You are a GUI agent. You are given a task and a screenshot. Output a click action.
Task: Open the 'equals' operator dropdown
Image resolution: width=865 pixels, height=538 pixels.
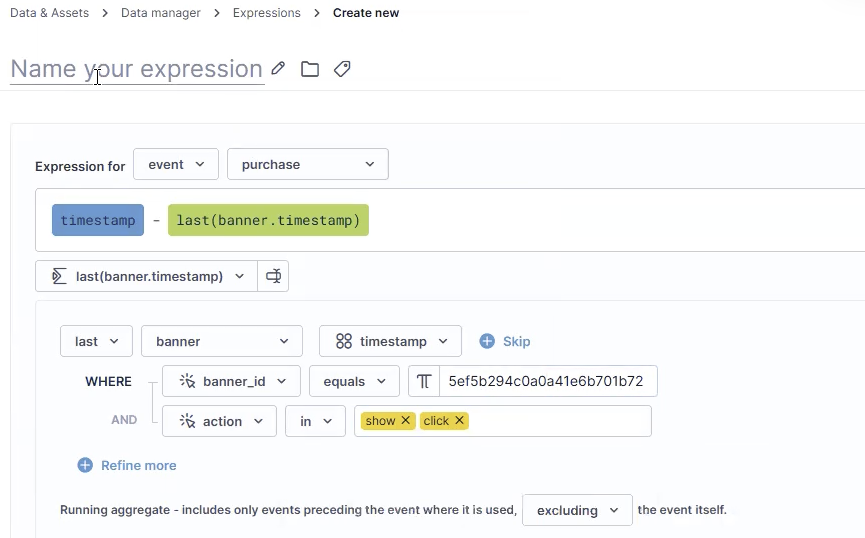pos(354,381)
